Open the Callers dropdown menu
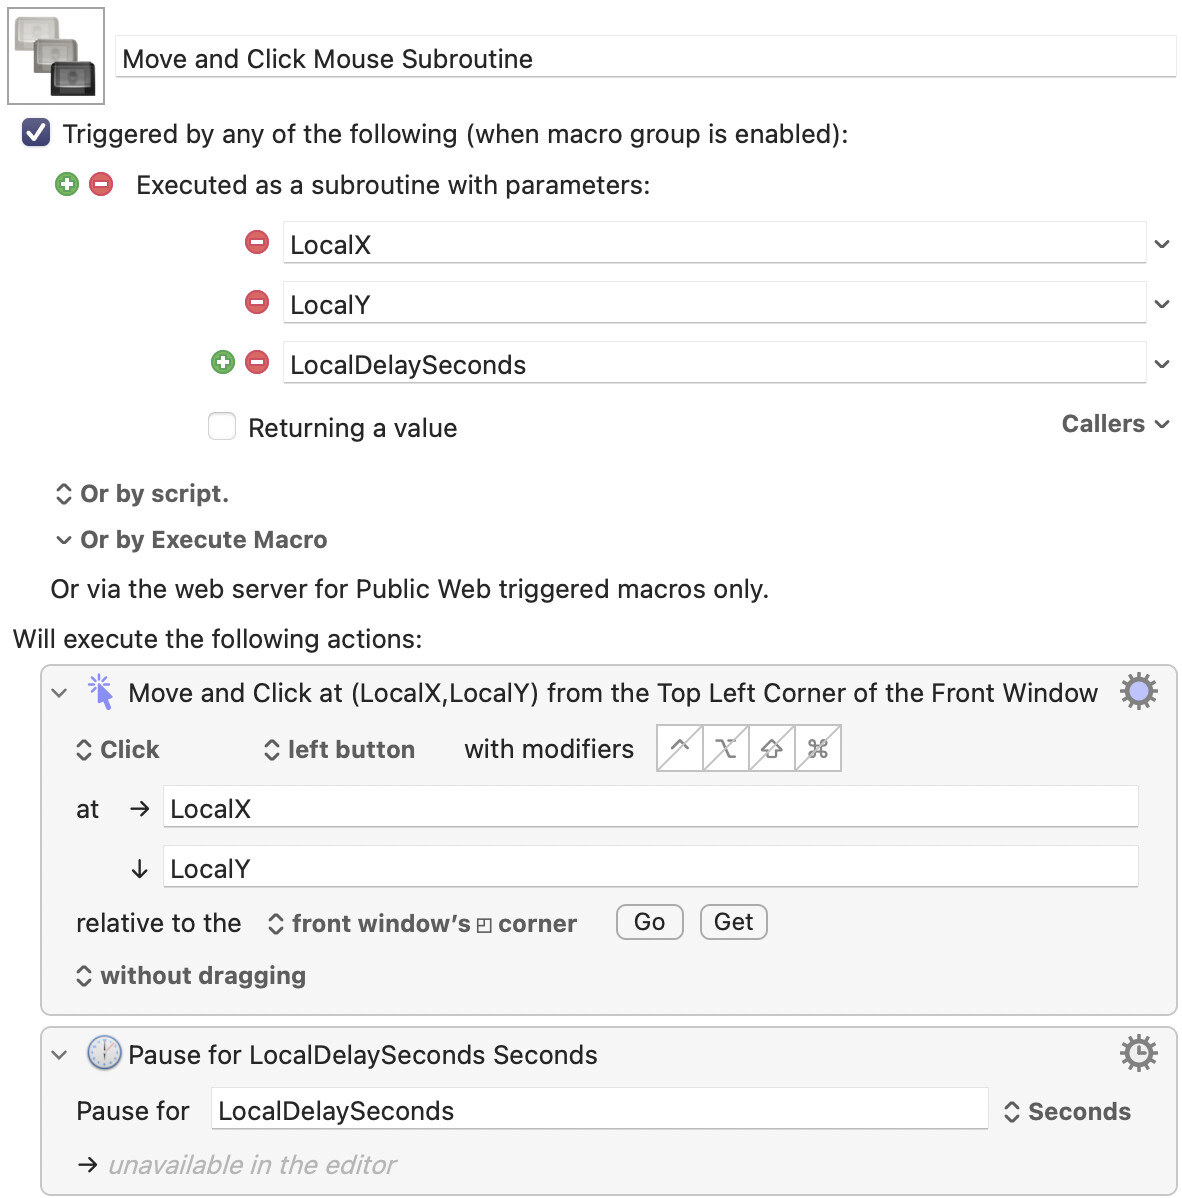The image size is (1182, 1198). (1115, 424)
